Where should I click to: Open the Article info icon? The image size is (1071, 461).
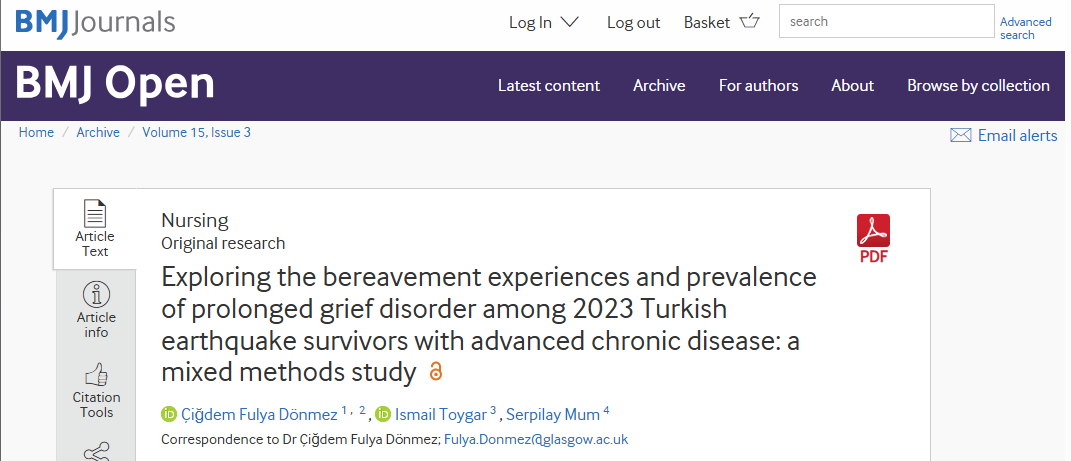point(96,295)
